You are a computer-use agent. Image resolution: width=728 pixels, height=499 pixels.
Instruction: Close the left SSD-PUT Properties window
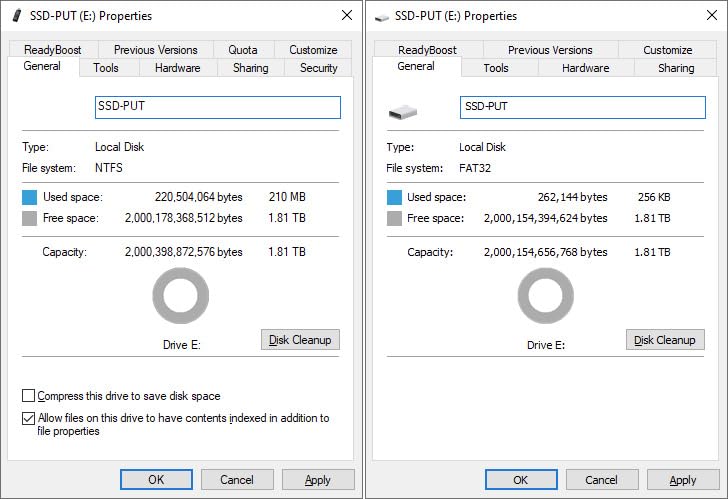coord(346,16)
